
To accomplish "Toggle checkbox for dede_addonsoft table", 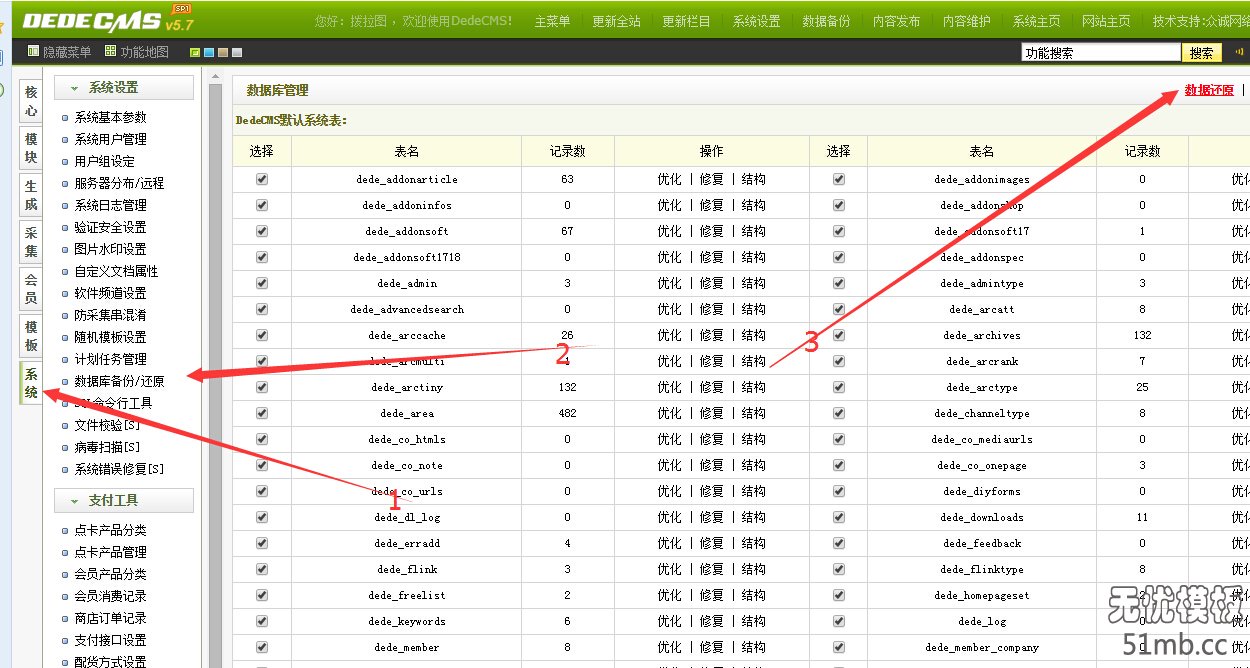I will [x=262, y=231].
